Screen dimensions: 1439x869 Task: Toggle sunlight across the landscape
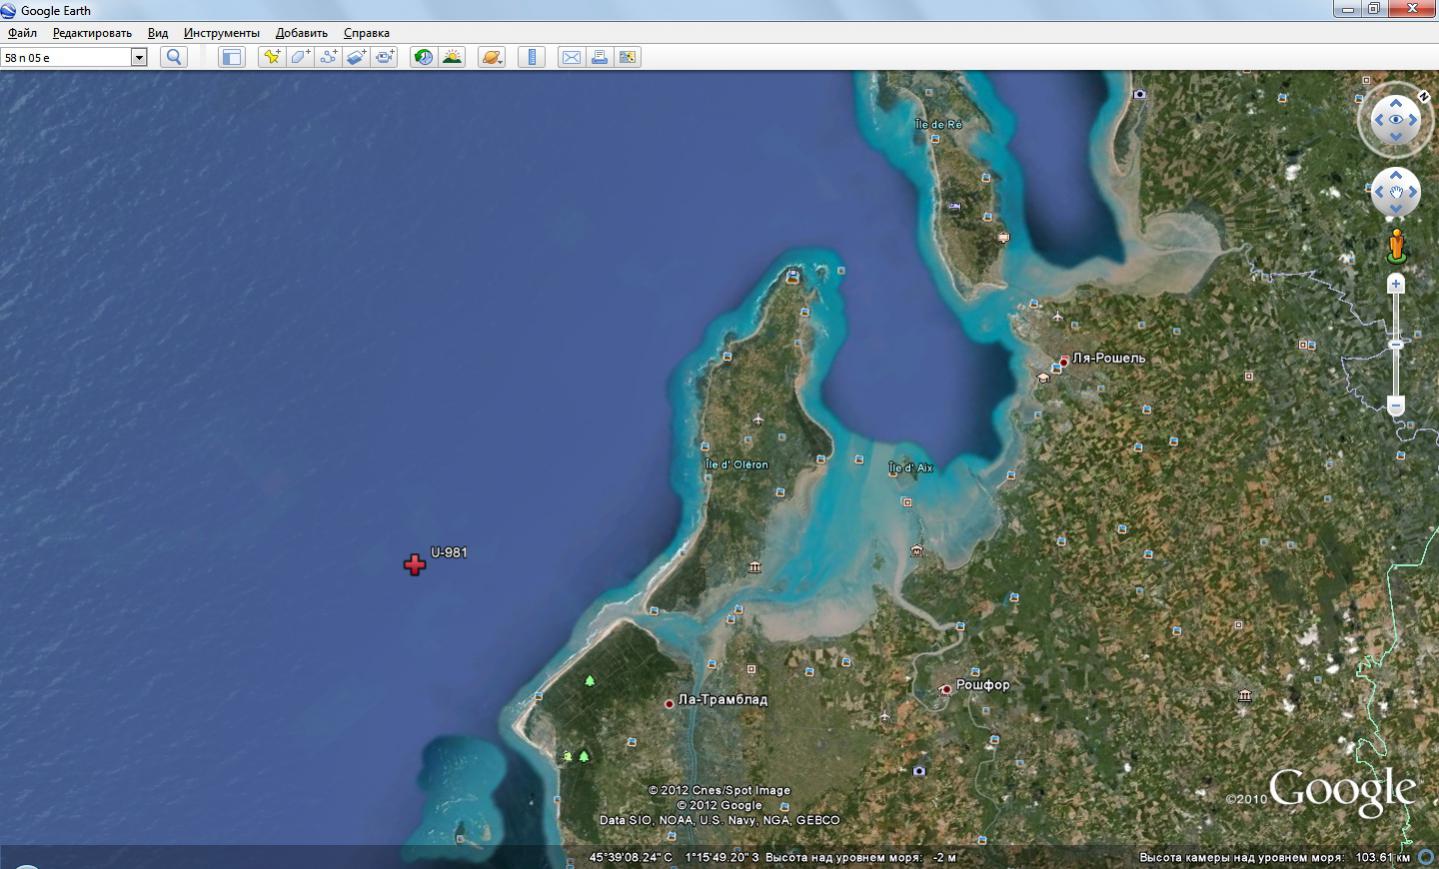tap(452, 57)
